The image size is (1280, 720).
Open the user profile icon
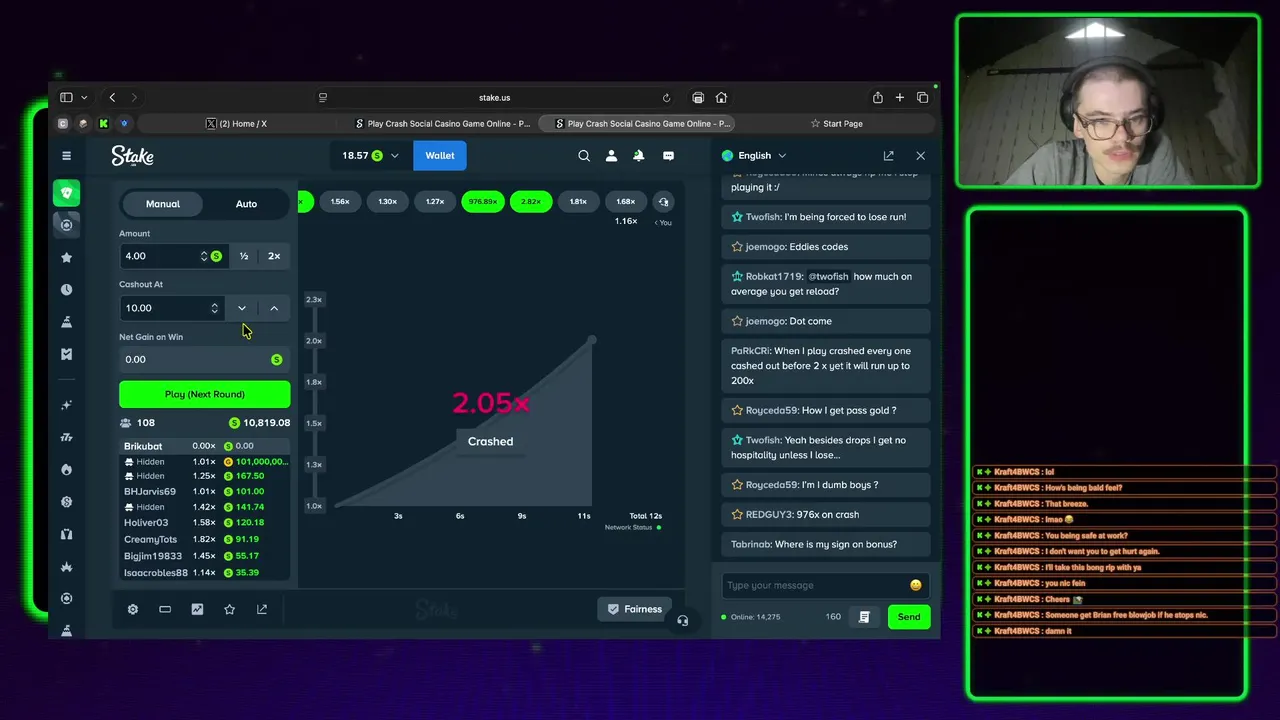tap(611, 155)
